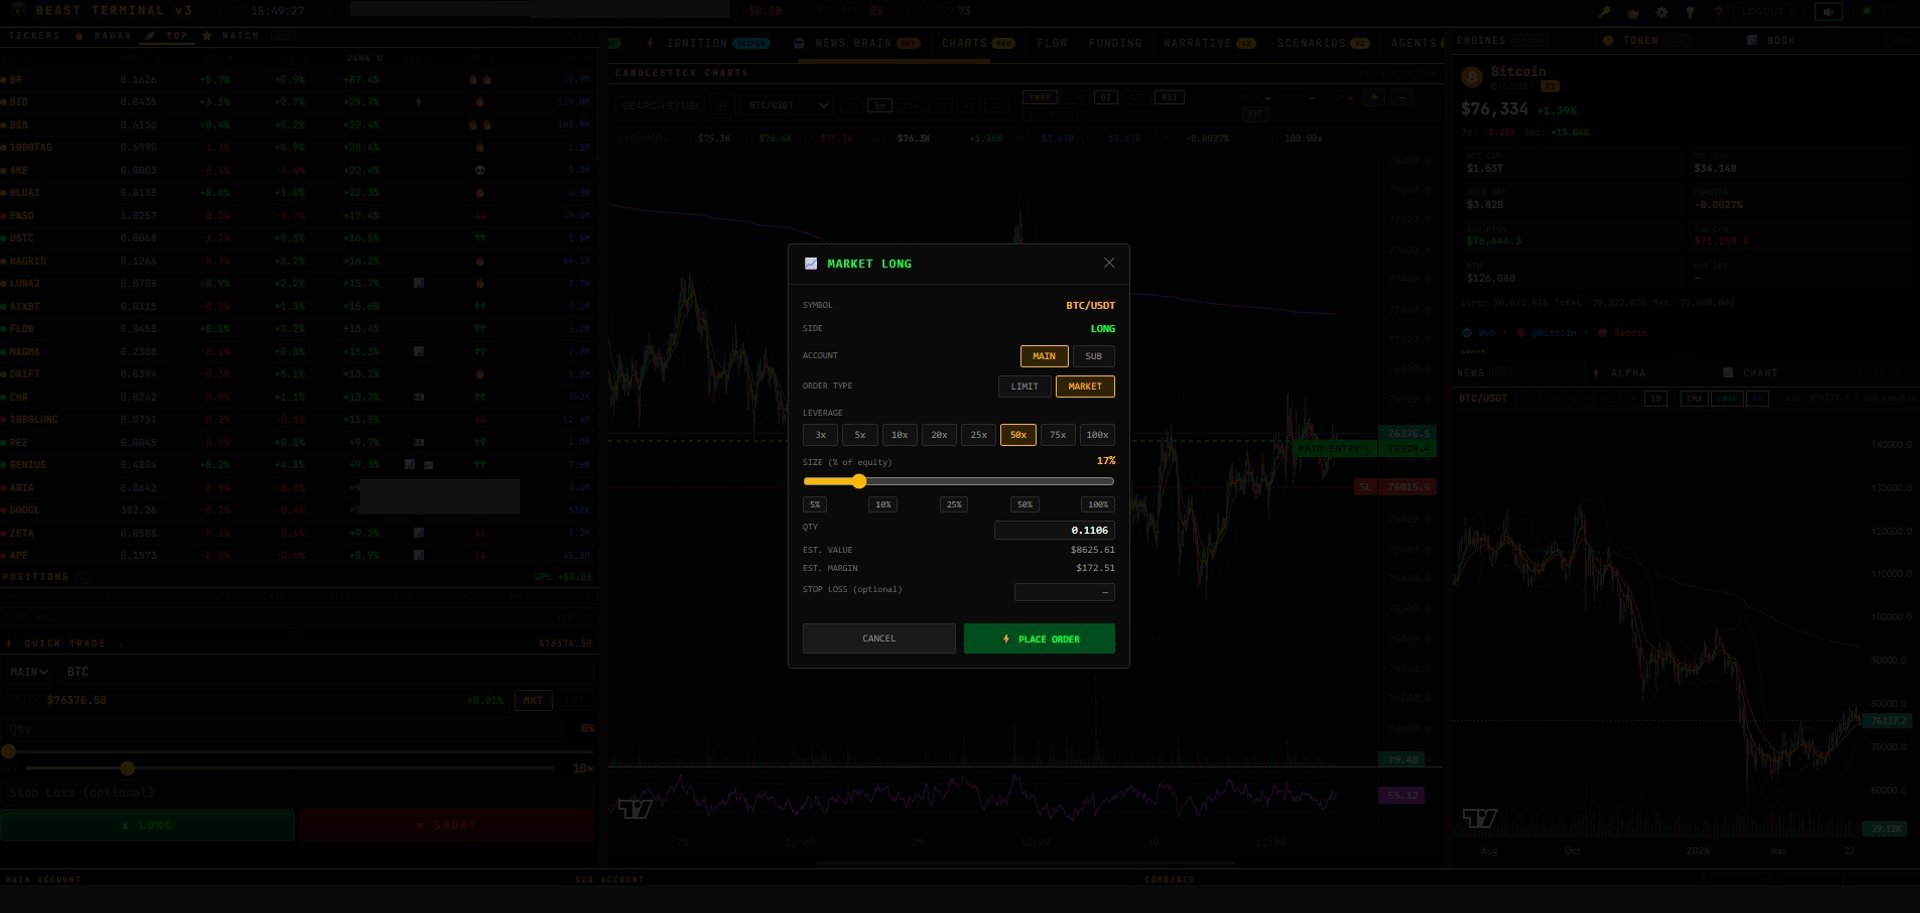Click the size percentage slider handle

pos(860,481)
